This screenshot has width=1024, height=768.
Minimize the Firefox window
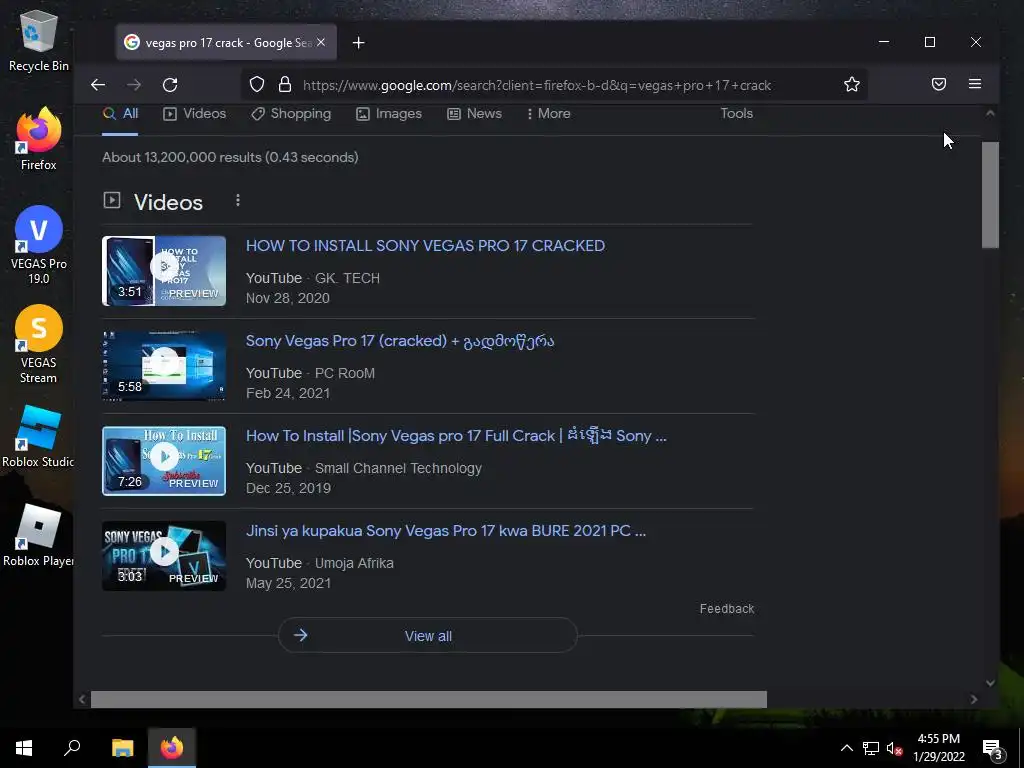[884, 42]
